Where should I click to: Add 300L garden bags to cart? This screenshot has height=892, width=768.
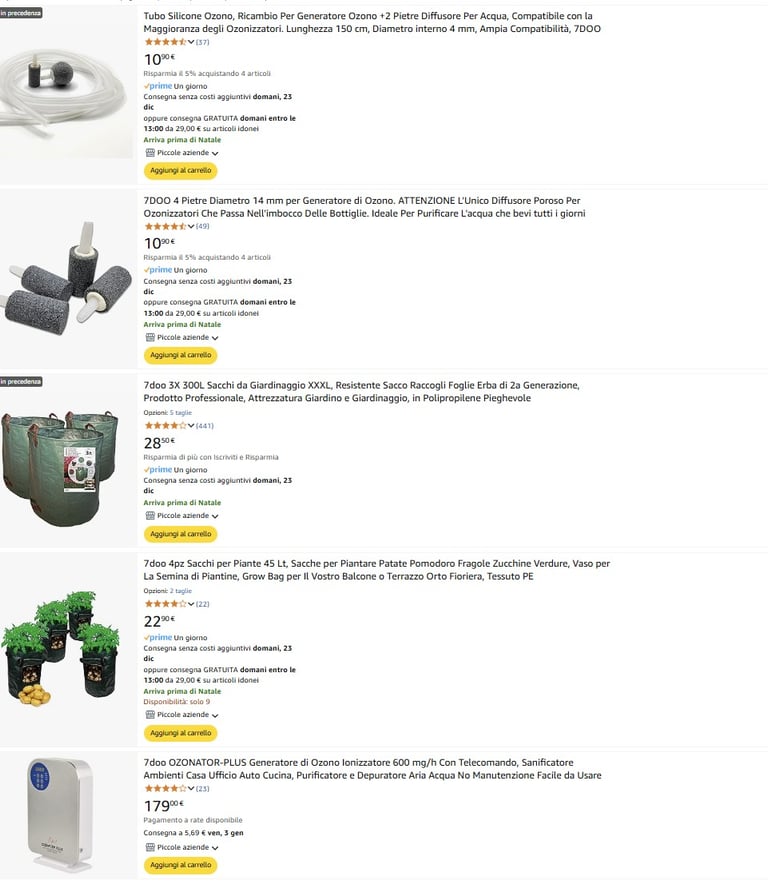click(x=180, y=534)
